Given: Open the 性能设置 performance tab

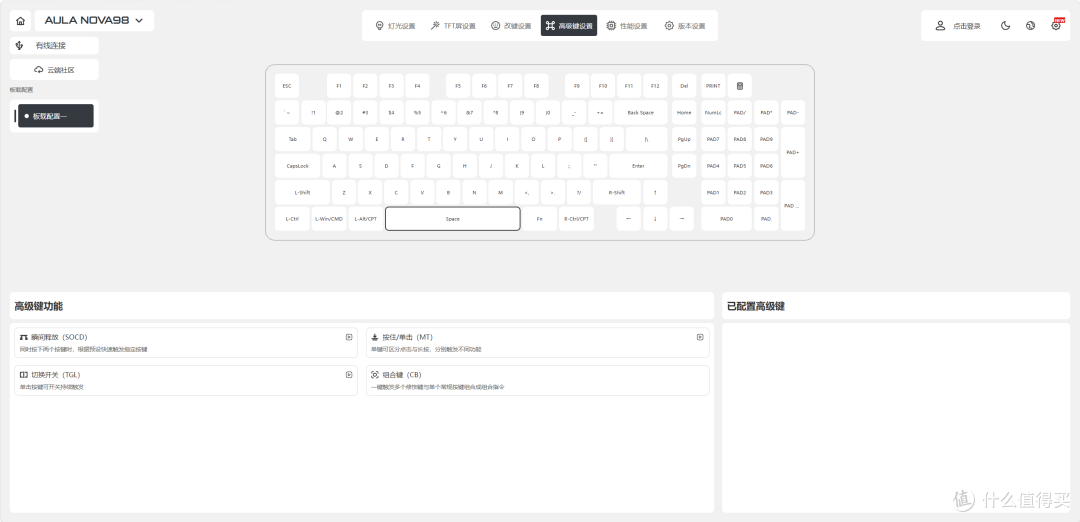Looking at the screenshot, I should click(x=627, y=25).
